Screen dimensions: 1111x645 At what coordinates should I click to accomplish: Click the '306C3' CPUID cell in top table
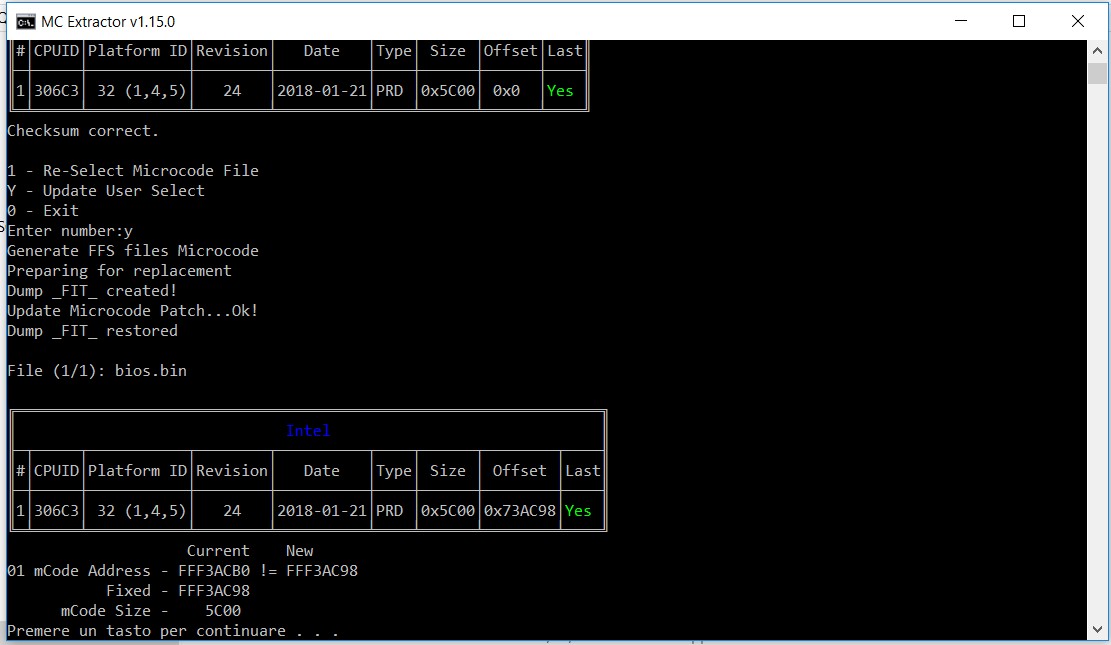tap(56, 91)
